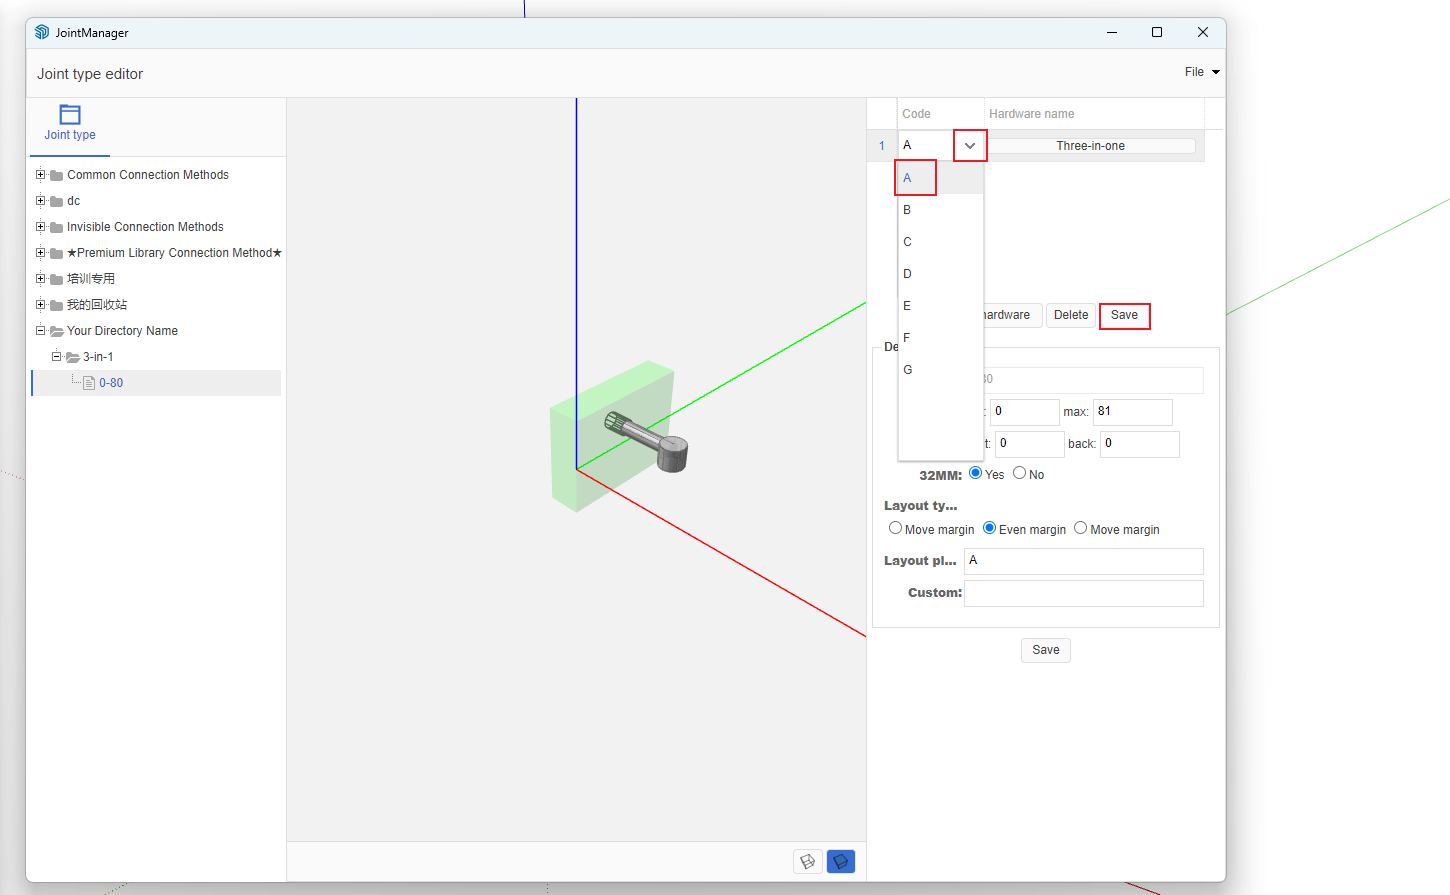Click the Custom text field
1450x895 pixels.
(x=1083, y=593)
